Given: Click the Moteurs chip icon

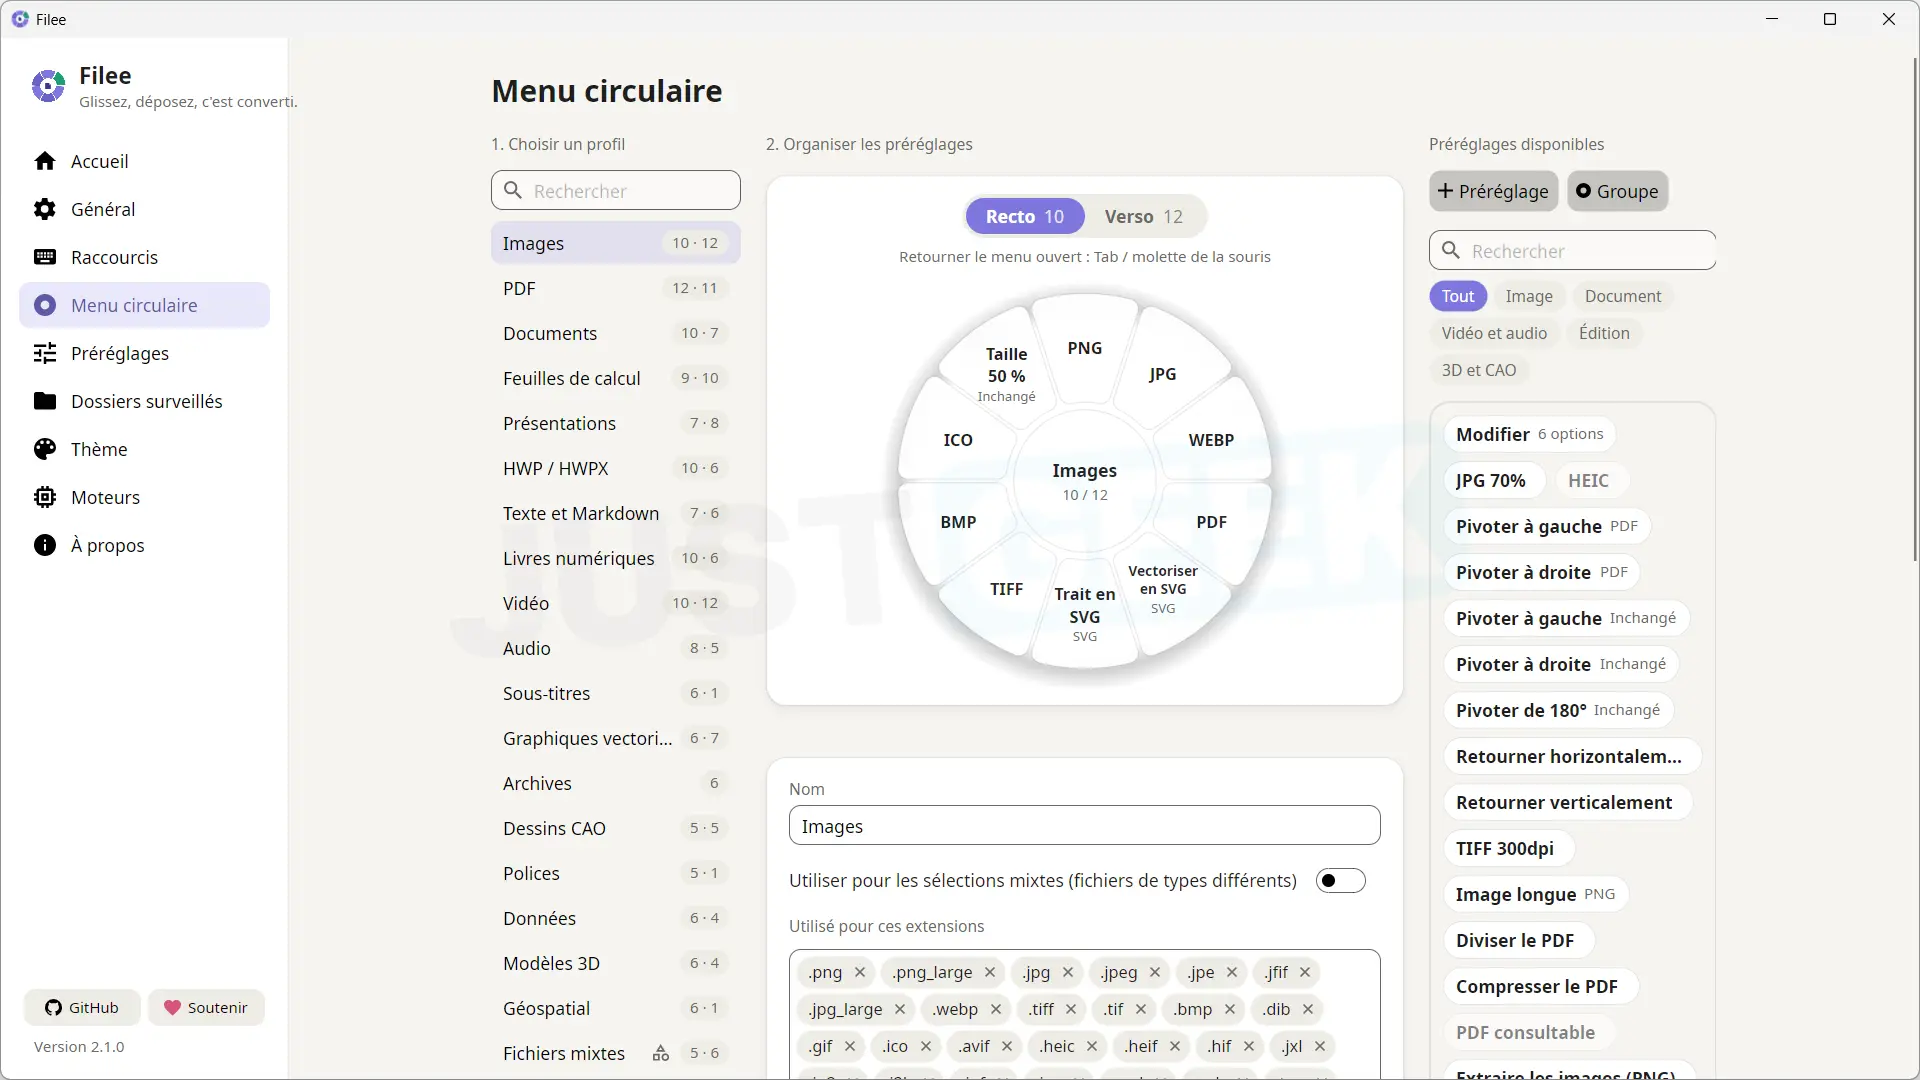Looking at the screenshot, I should coord(45,497).
